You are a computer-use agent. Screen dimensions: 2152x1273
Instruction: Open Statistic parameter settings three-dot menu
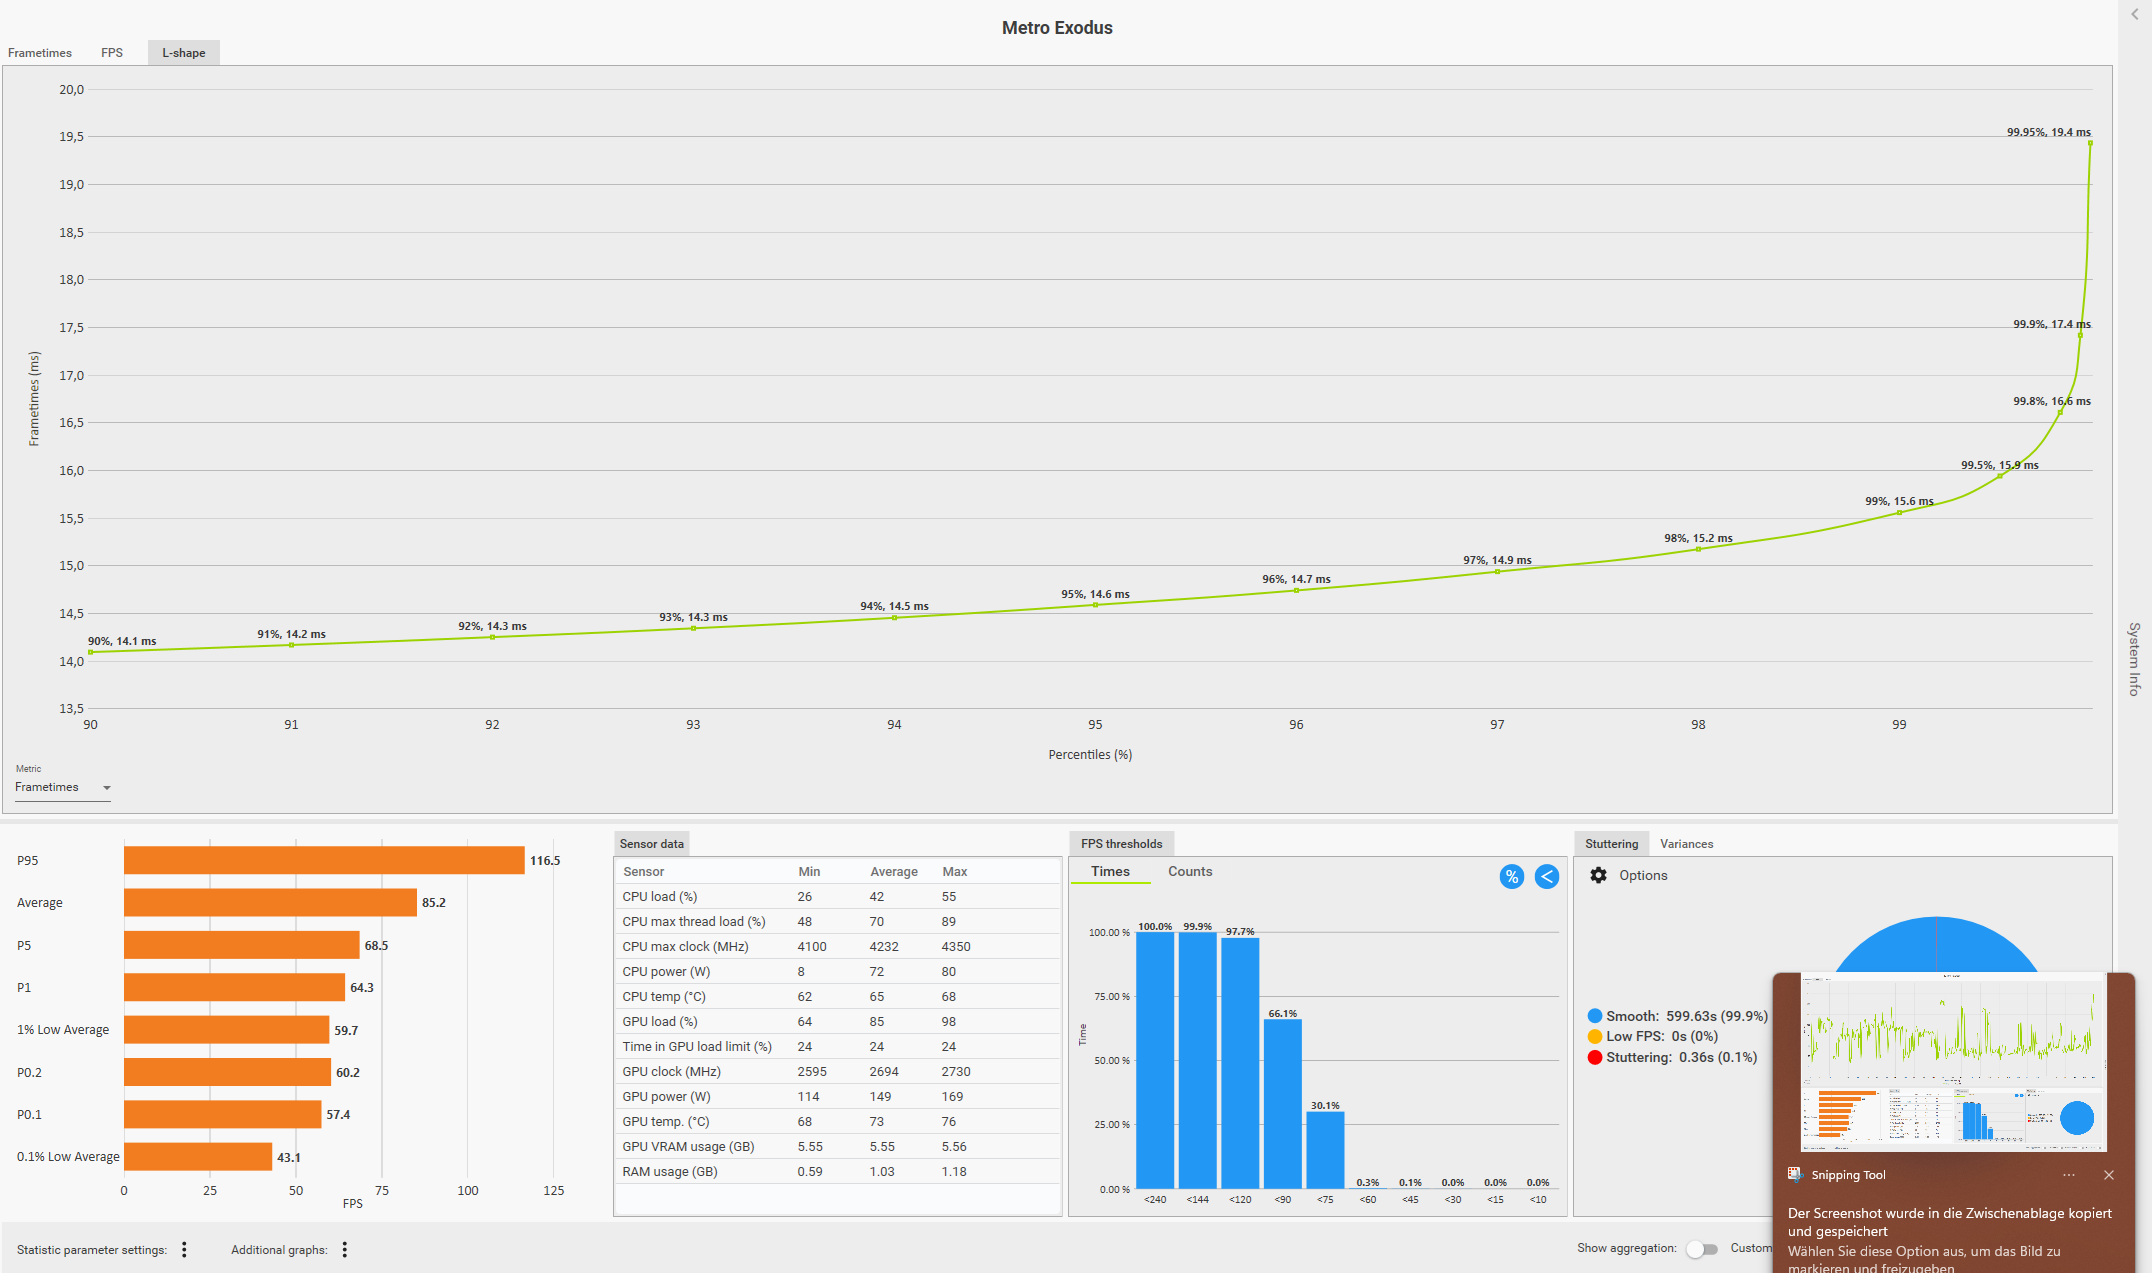pyautogui.click(x=184, y=1249)
